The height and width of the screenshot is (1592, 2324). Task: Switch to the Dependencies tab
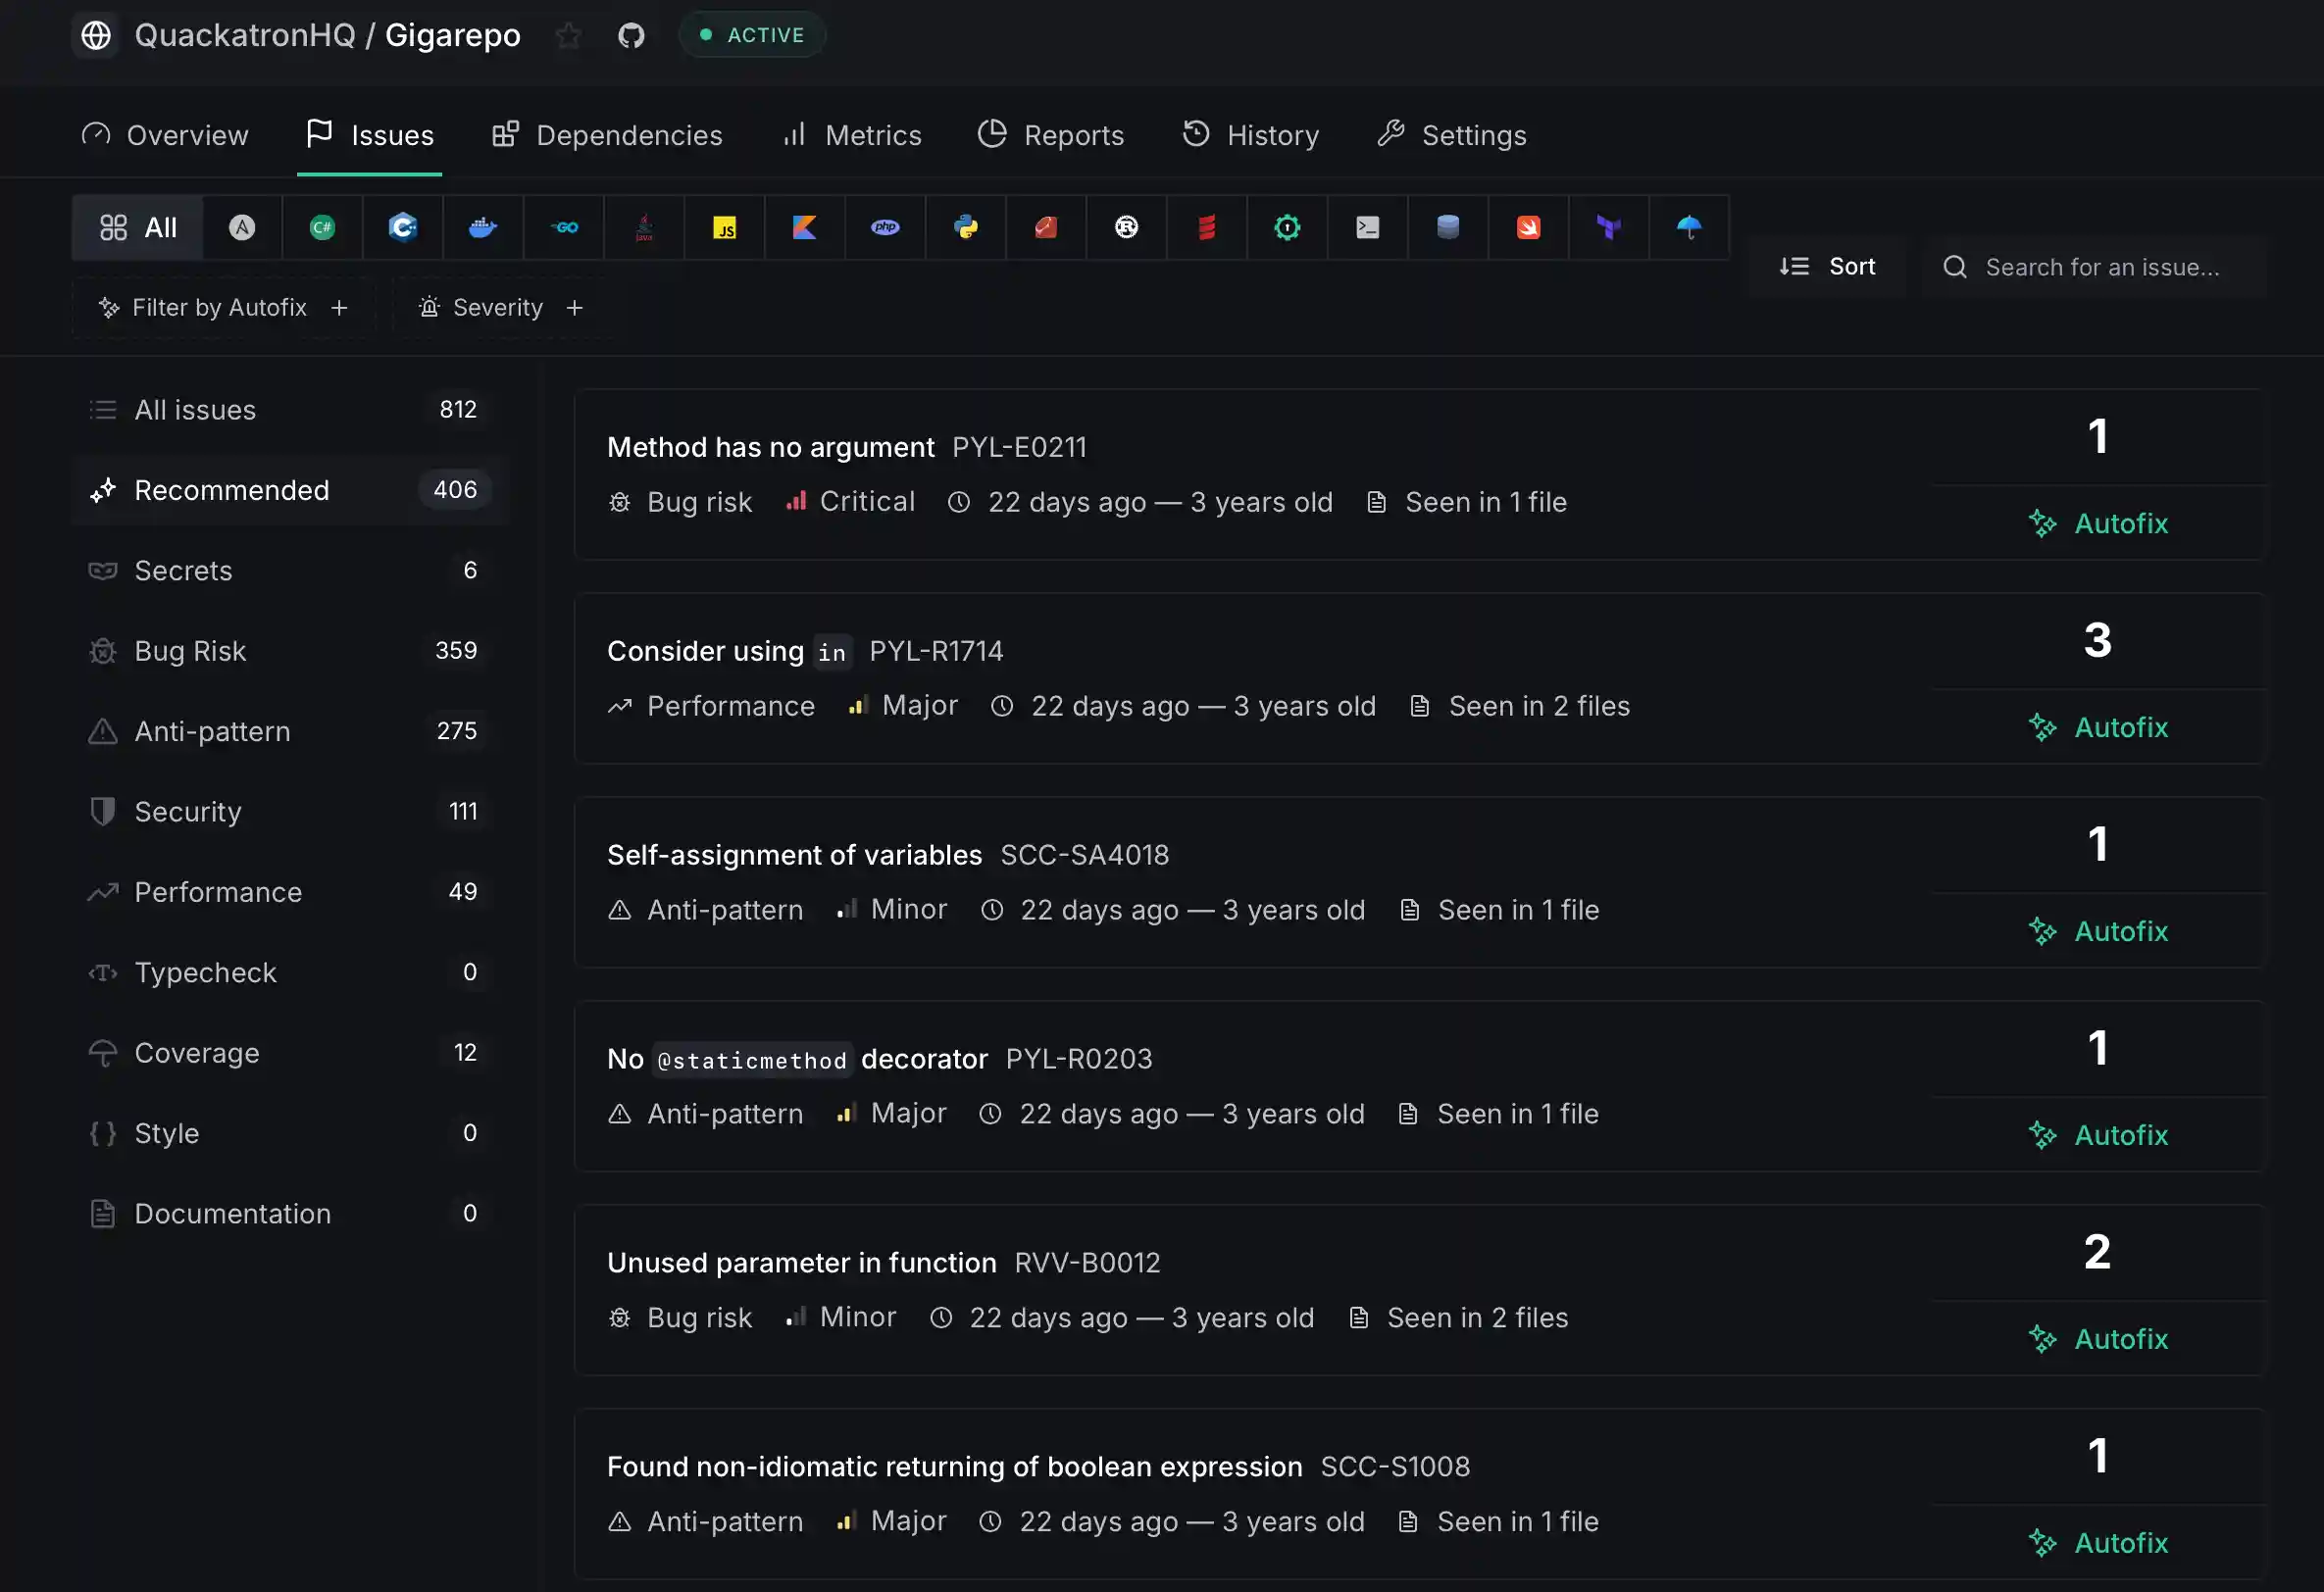pos(607,135)
